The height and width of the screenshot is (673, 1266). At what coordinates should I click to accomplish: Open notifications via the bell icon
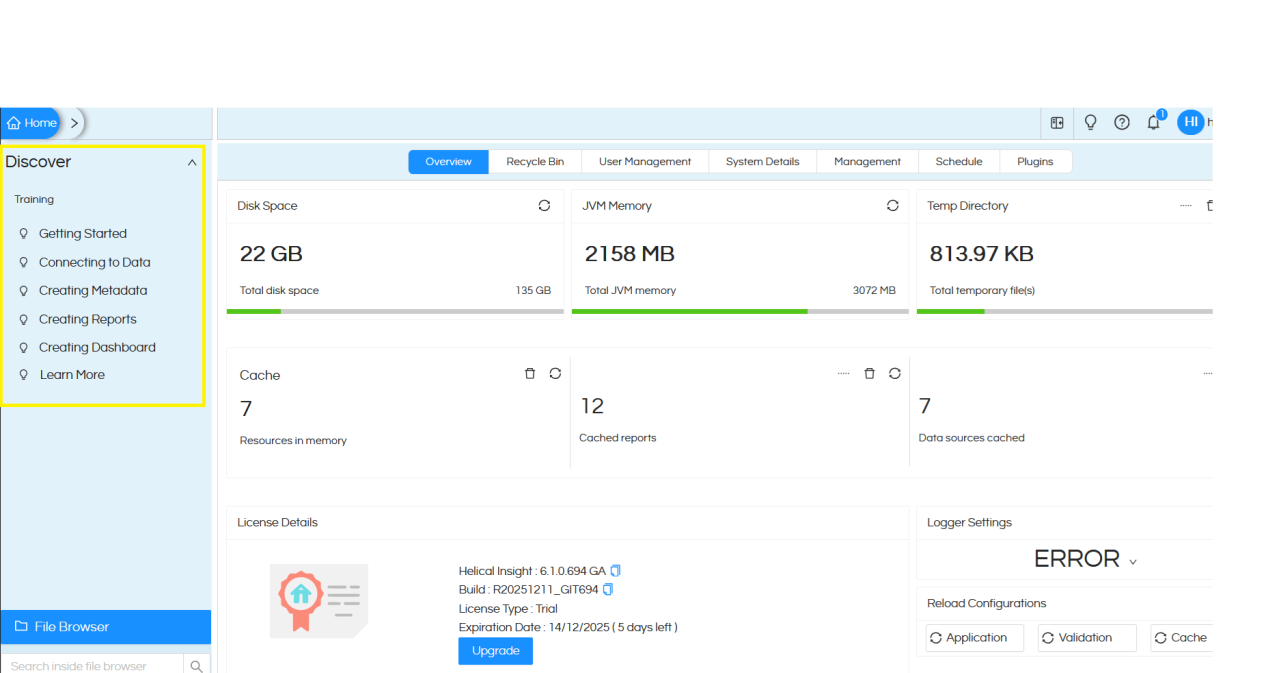(x=1153, y=122)
